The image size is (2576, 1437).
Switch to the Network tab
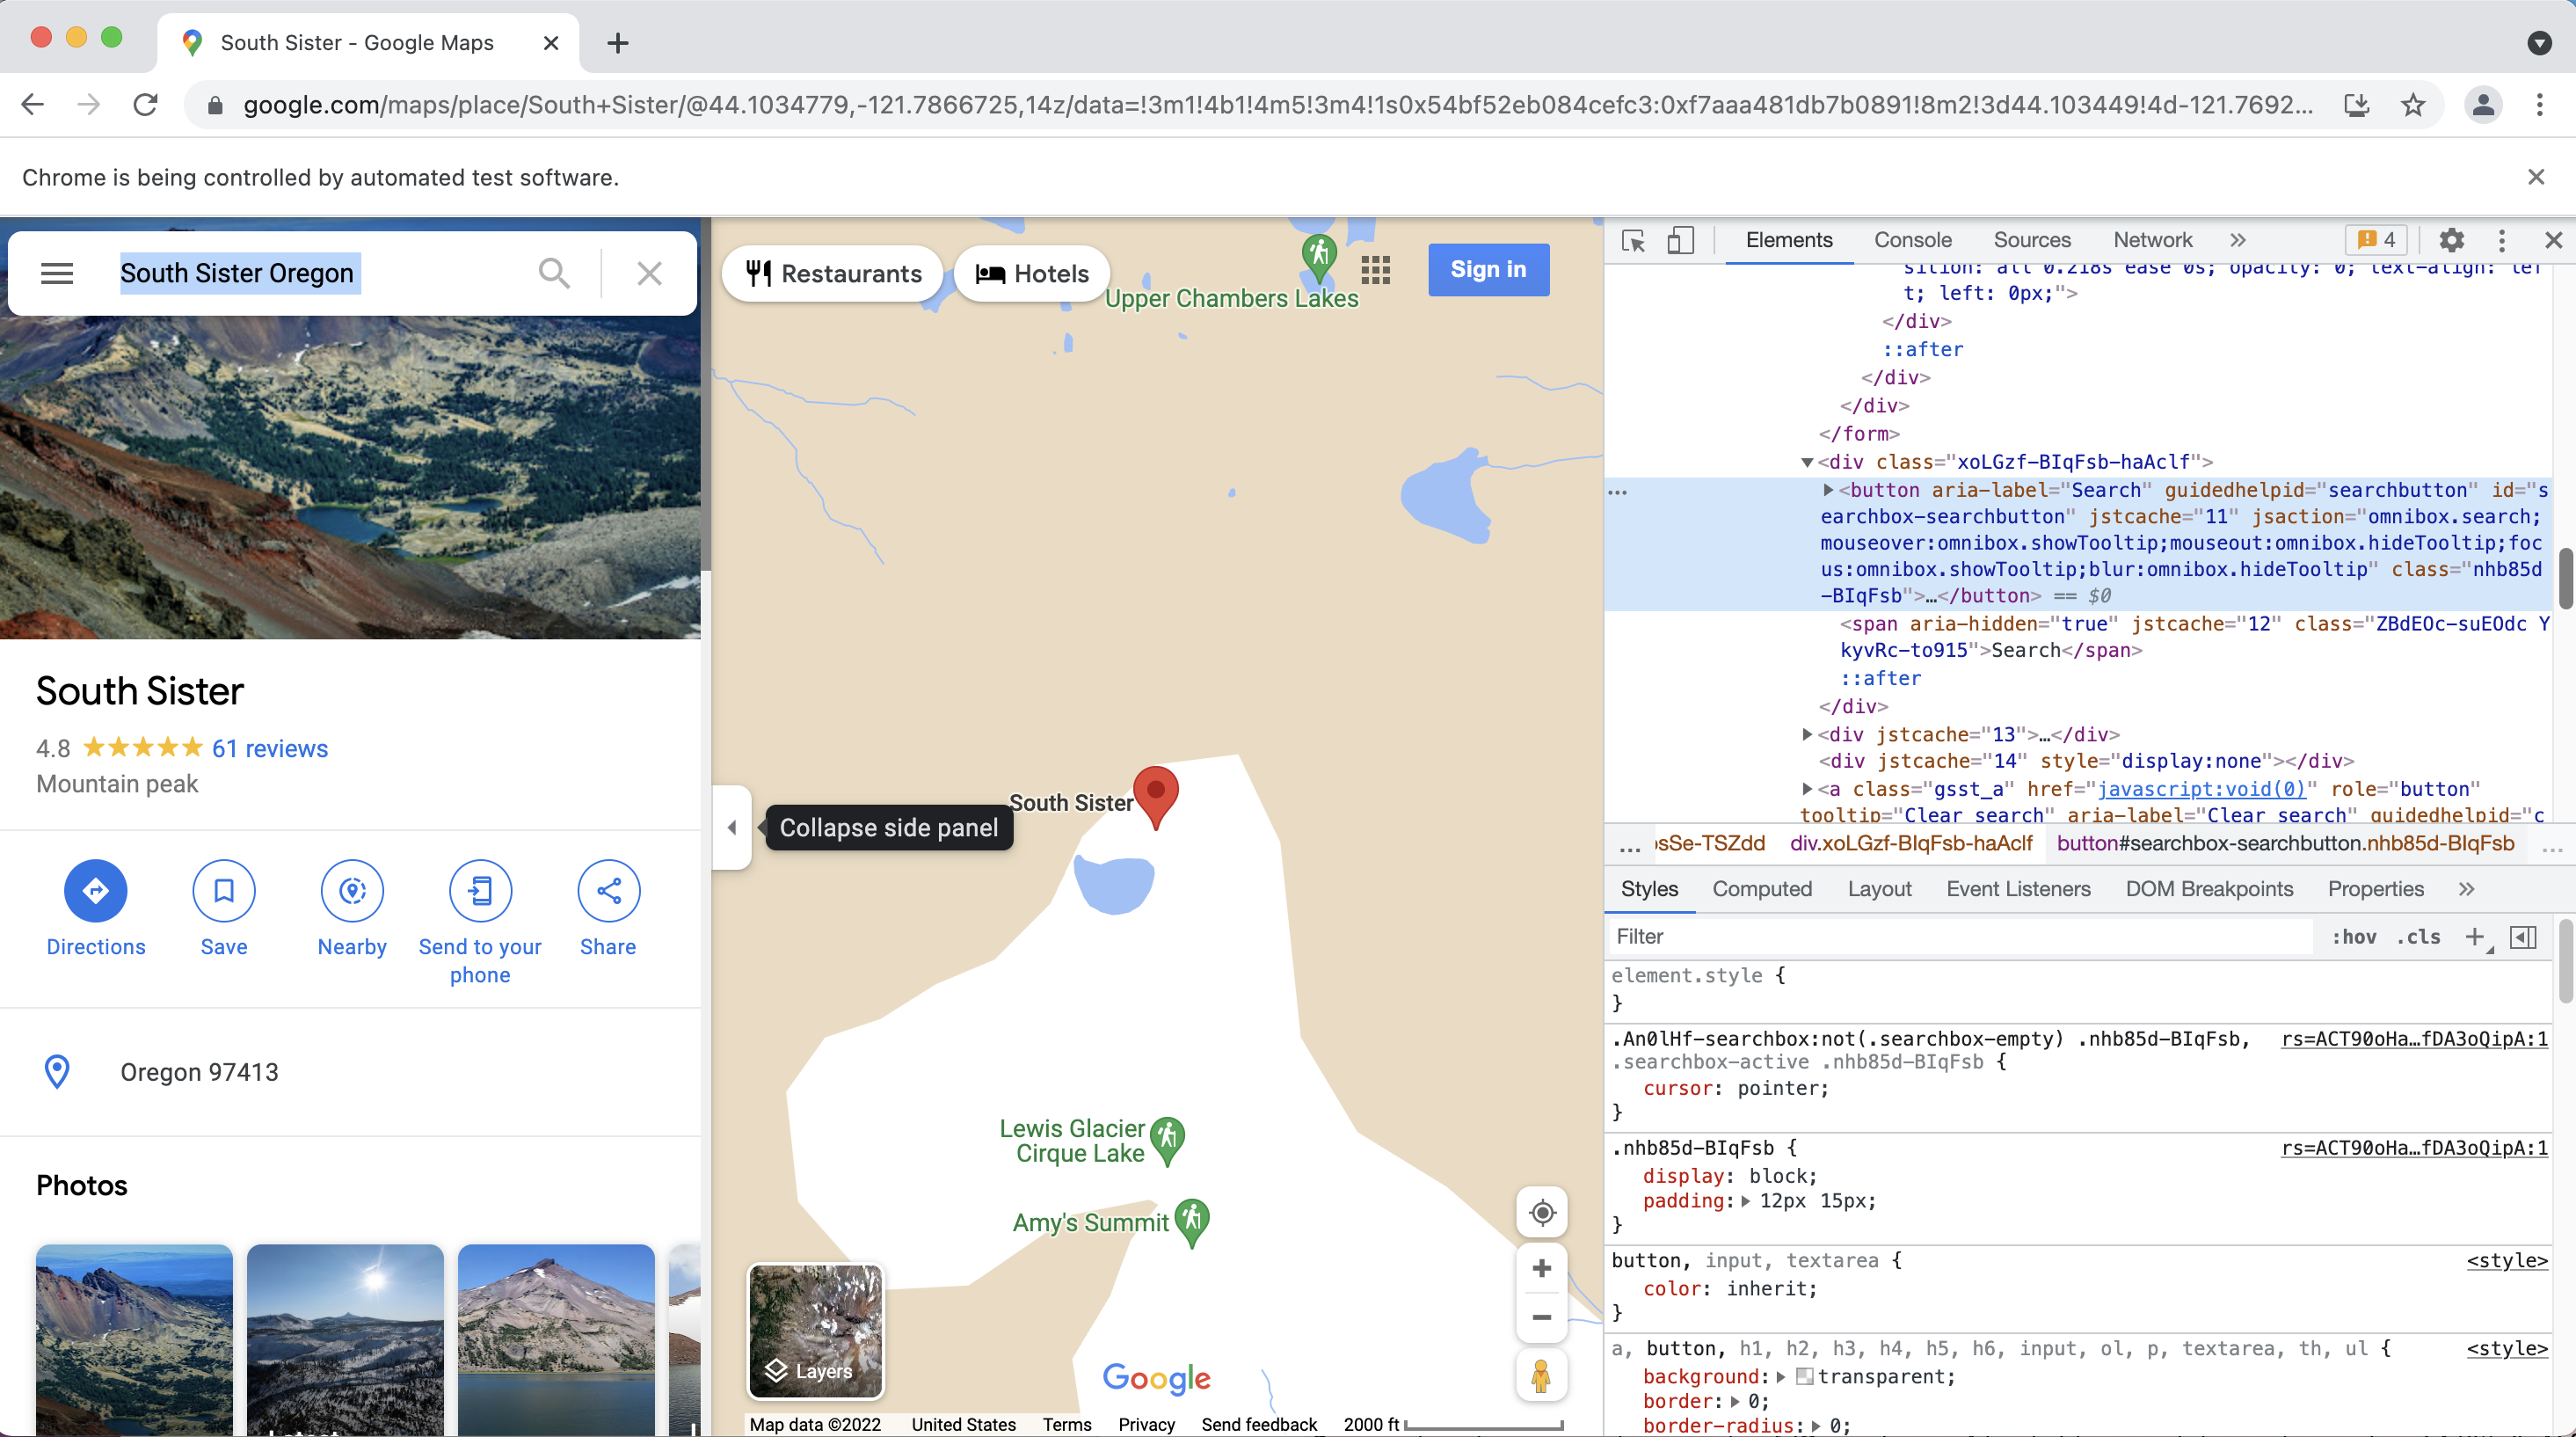2152,240
